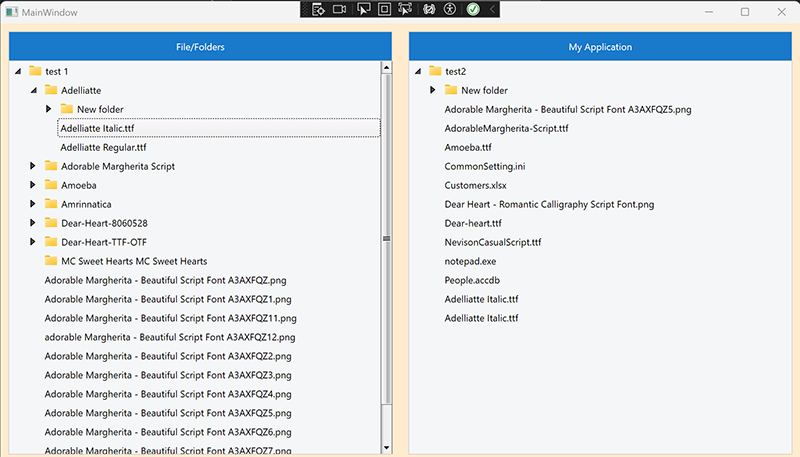Click the green check mark status icon
The width and height of the screenshot is (800, 457).
[x=473, y=9]
